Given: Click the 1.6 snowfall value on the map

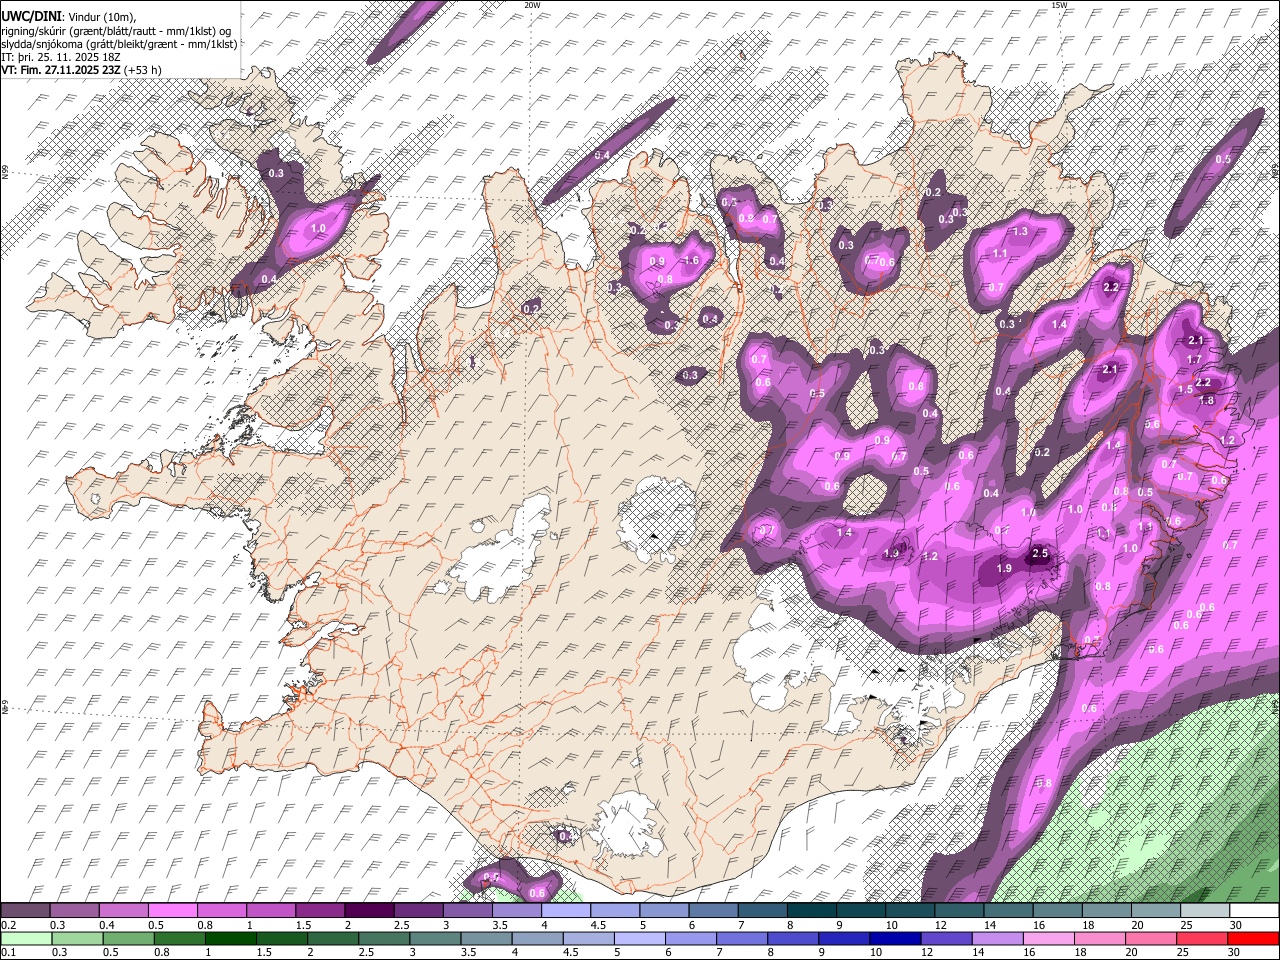Looking at the screenshot, I should click(691, 260).
